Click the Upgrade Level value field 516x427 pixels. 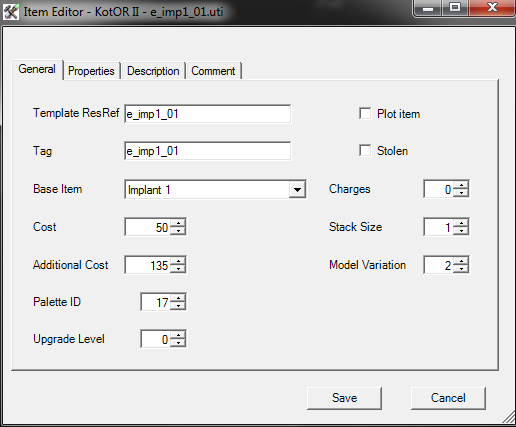[156, 339]
